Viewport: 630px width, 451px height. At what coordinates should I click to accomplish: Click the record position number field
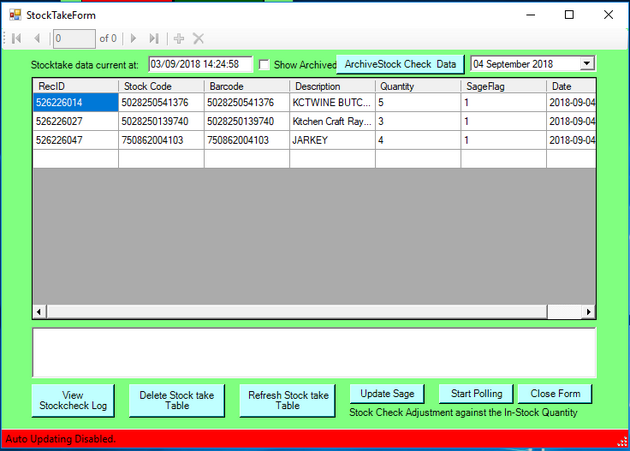pyautogui.click(x=74, y=38)
